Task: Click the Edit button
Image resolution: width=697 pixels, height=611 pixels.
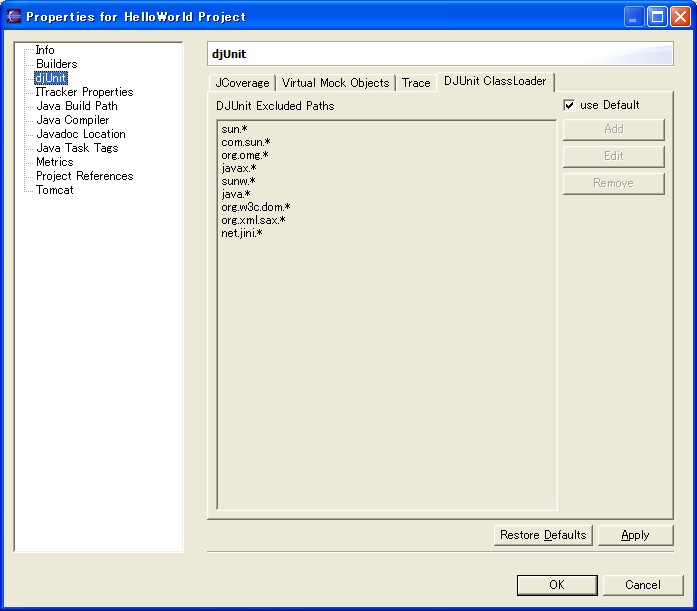Action: tap(614, 156)
